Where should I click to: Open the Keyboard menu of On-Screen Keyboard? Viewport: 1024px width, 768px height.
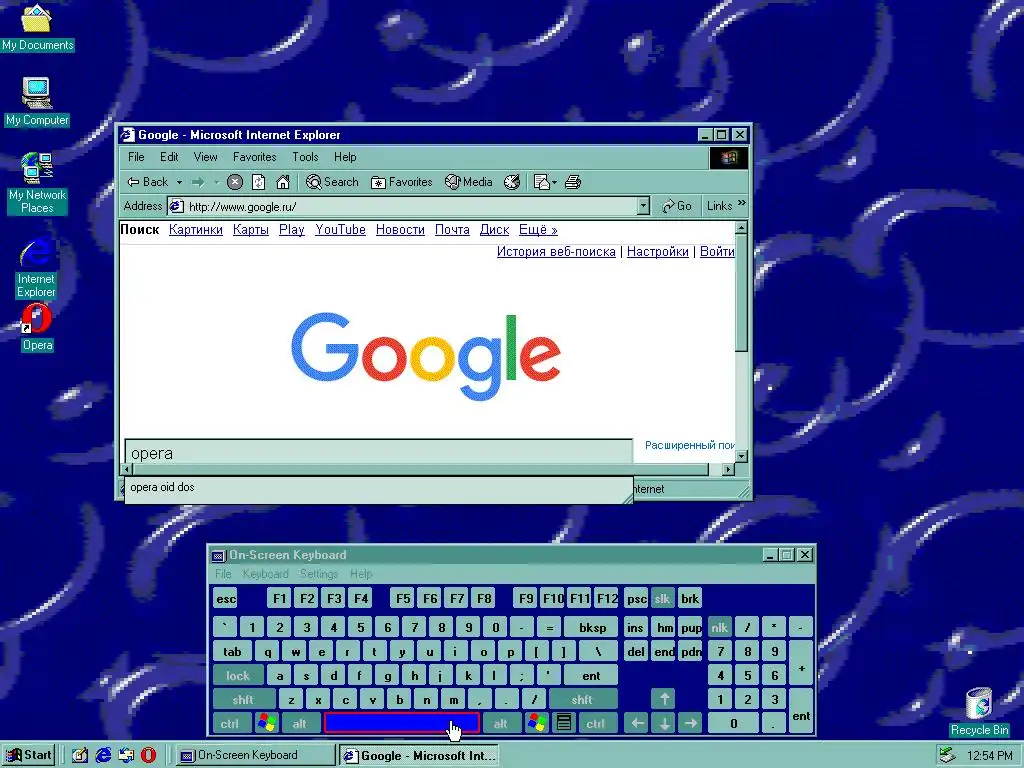(x=265, y=574)
